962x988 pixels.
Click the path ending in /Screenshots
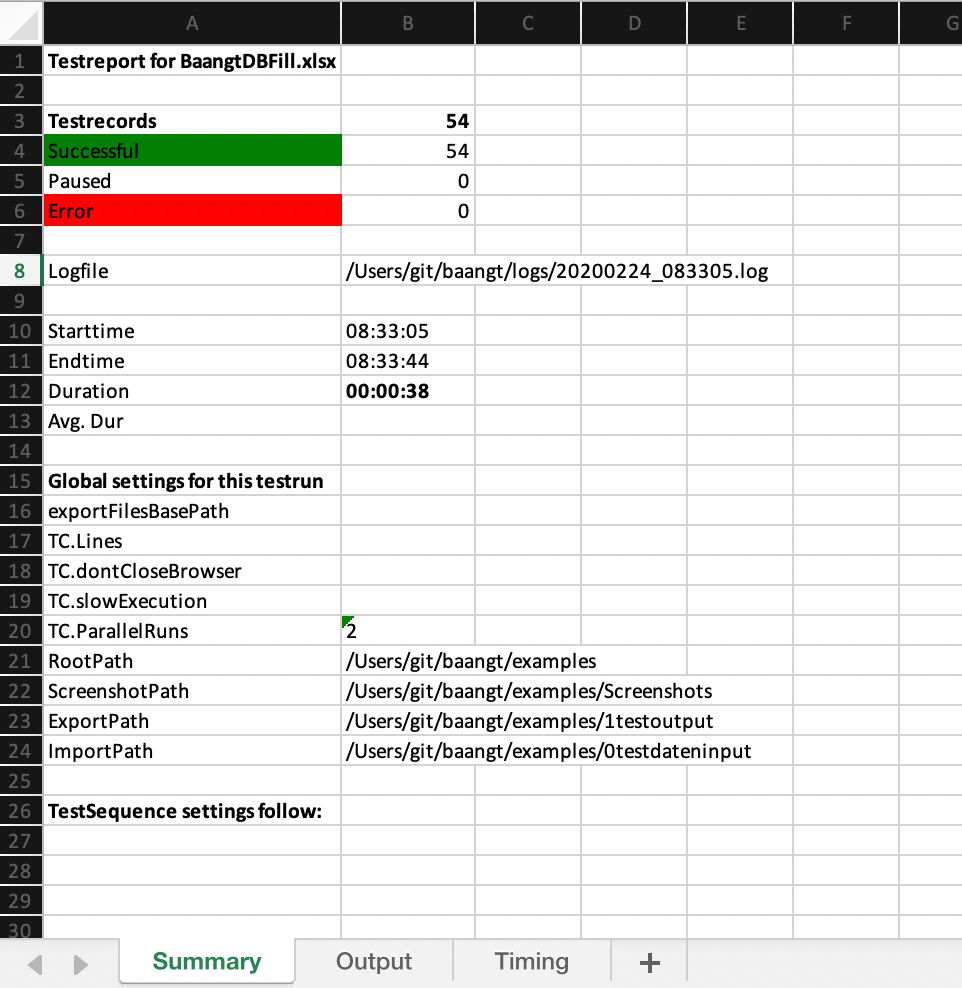click(x=529, y=691)
